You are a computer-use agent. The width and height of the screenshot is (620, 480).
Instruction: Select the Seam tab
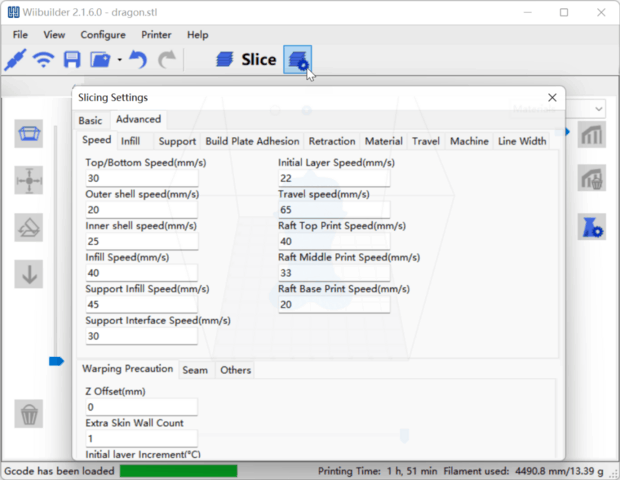(x=195, y=370)
